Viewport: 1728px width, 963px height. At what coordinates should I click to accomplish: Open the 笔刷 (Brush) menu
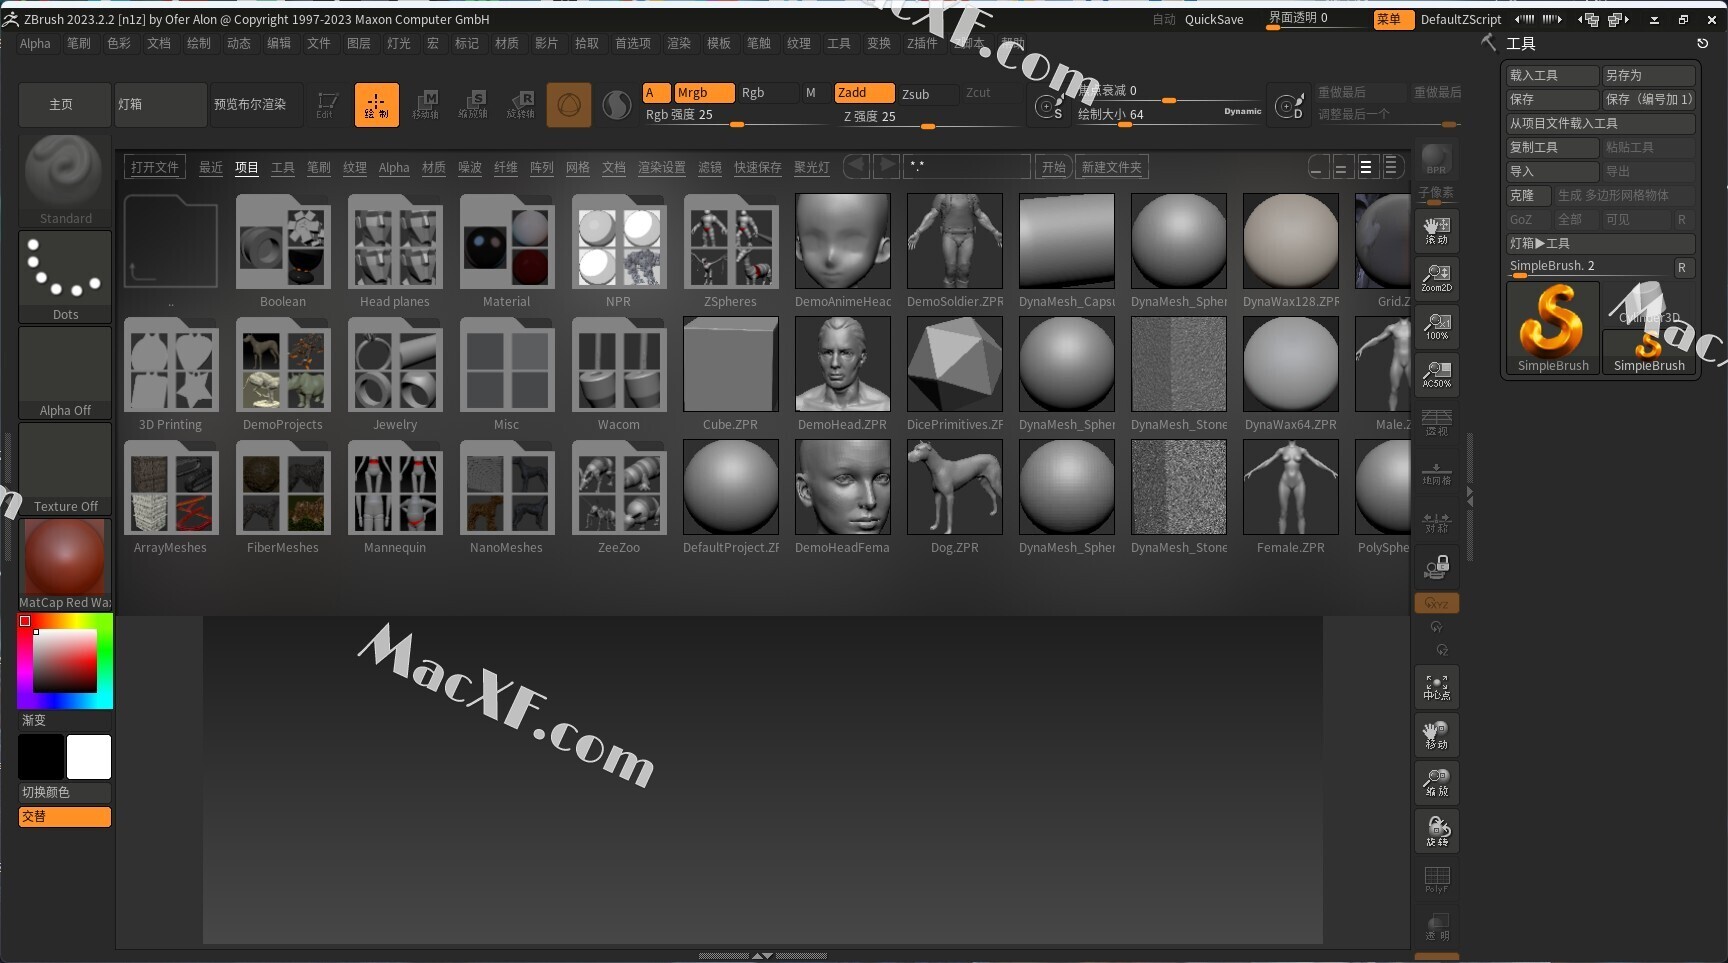coord(79,43)
